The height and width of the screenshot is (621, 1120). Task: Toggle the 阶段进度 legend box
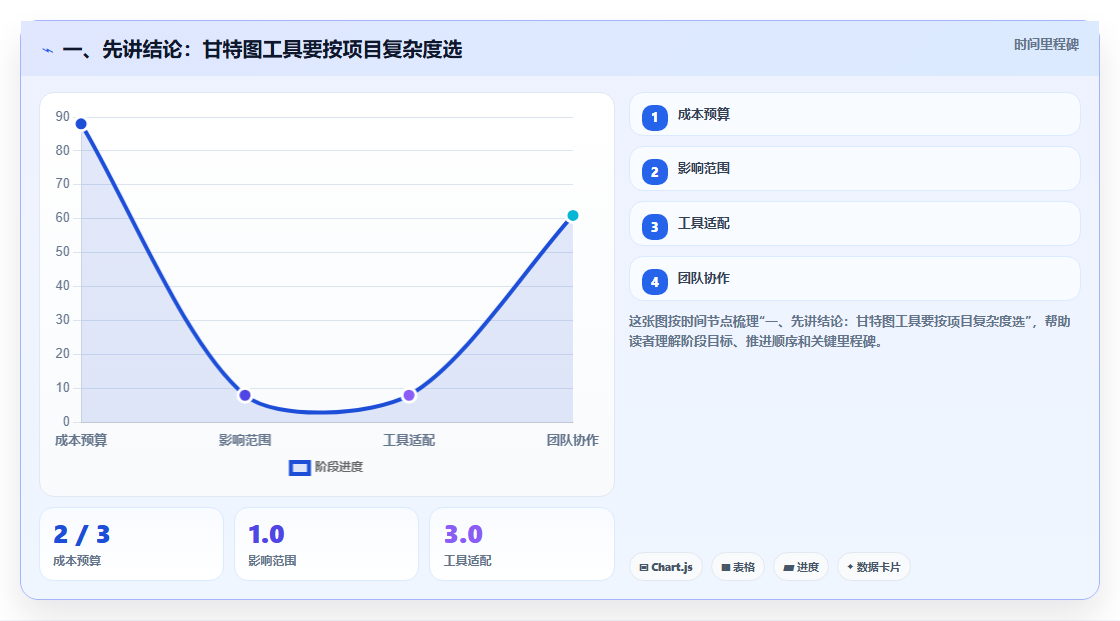299,468
